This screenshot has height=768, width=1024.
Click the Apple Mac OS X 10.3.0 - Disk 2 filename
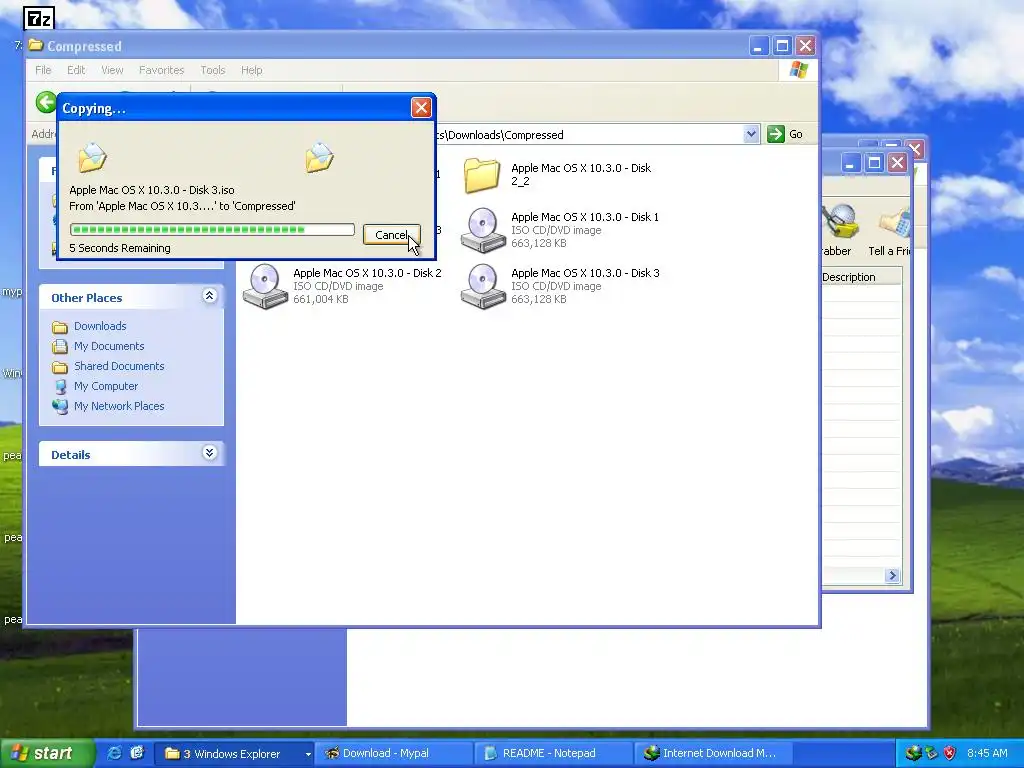pyautogui.click(x=367, y=273)
